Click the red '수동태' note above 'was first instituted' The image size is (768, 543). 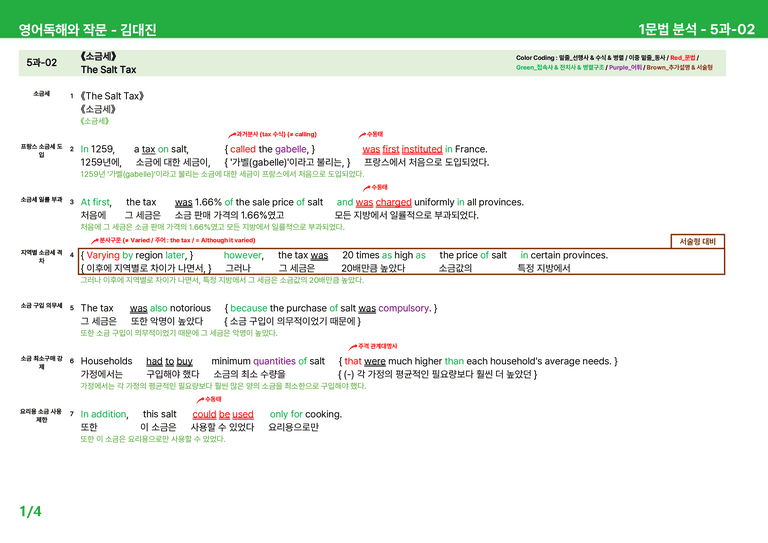[375, 134]
